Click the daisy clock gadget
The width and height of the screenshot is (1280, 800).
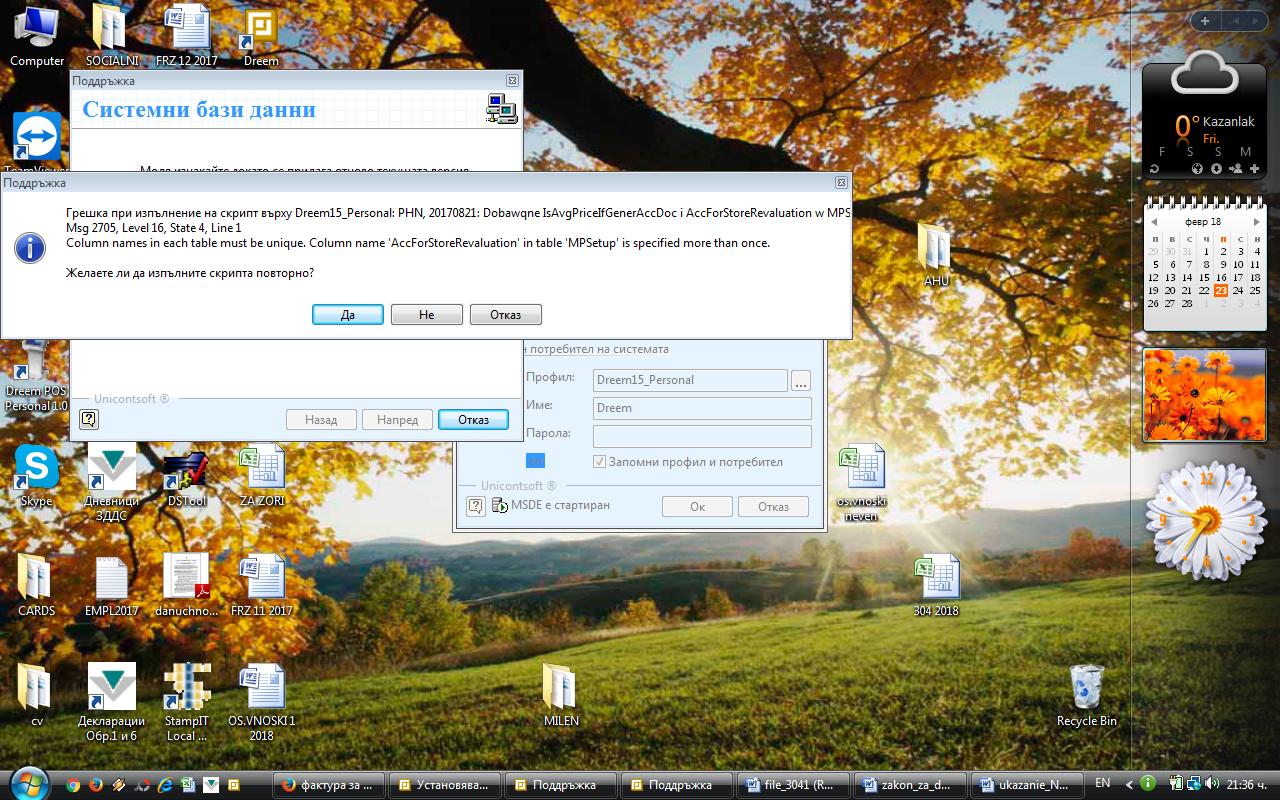pos(1205,520)
